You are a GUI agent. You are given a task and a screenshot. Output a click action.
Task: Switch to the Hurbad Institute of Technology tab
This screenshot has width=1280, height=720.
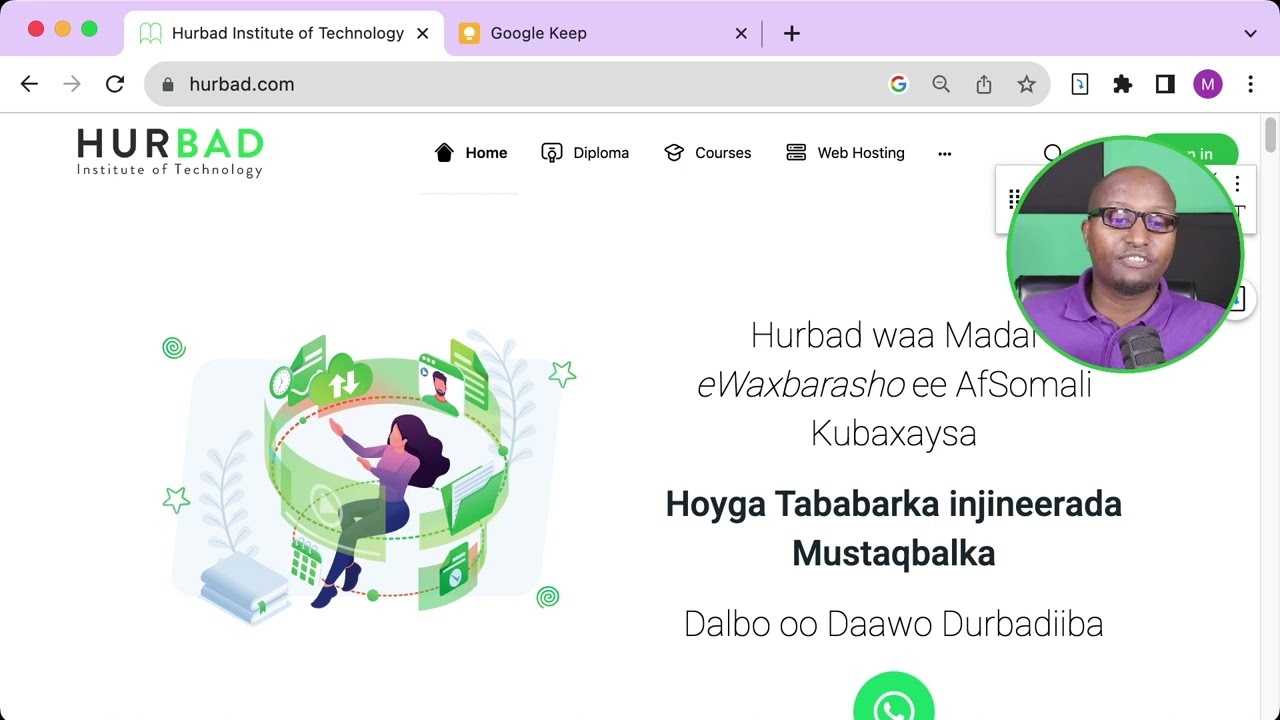[285, 33]
